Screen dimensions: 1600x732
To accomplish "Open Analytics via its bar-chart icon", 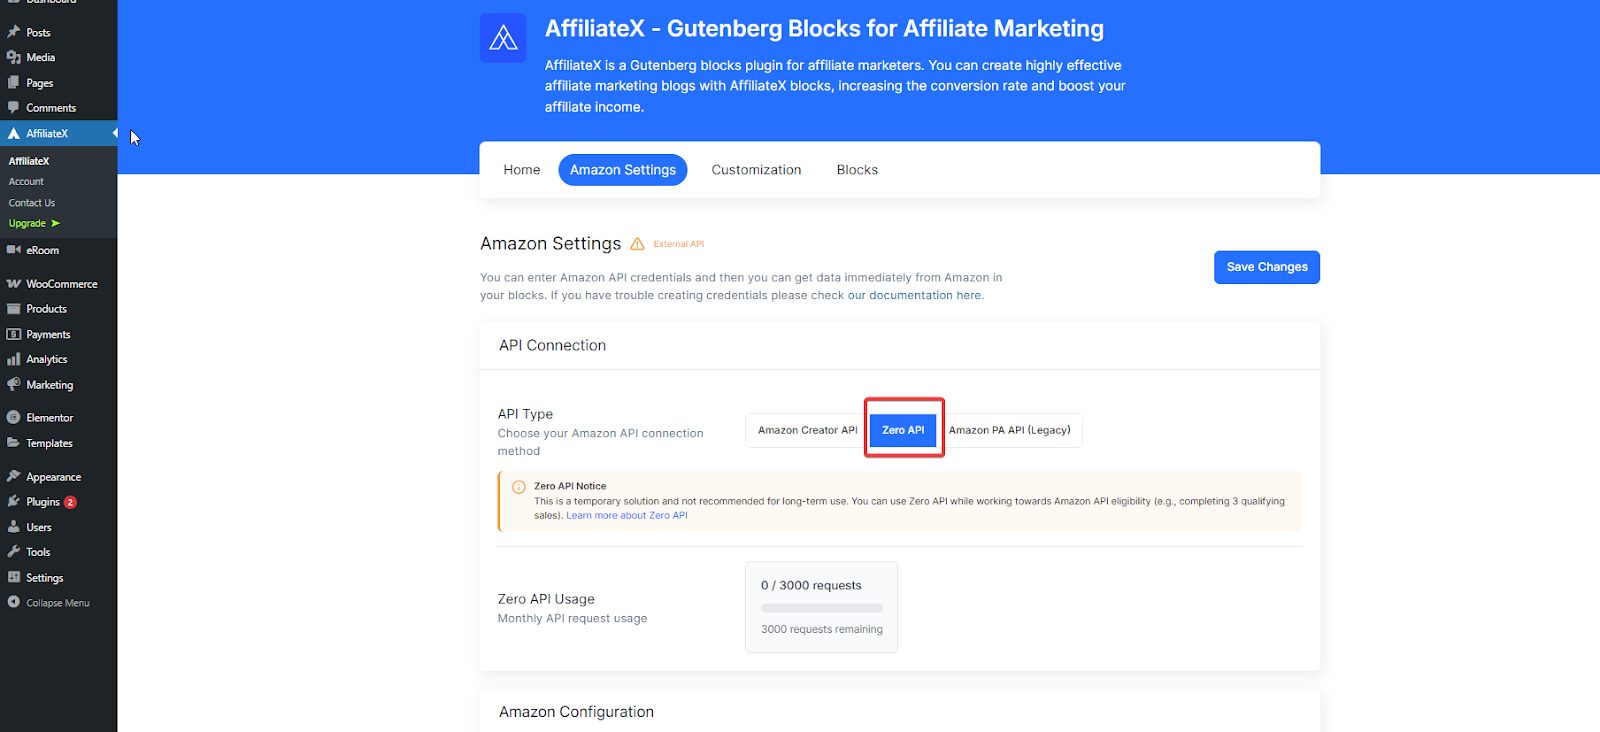I will tap(14, 359).
